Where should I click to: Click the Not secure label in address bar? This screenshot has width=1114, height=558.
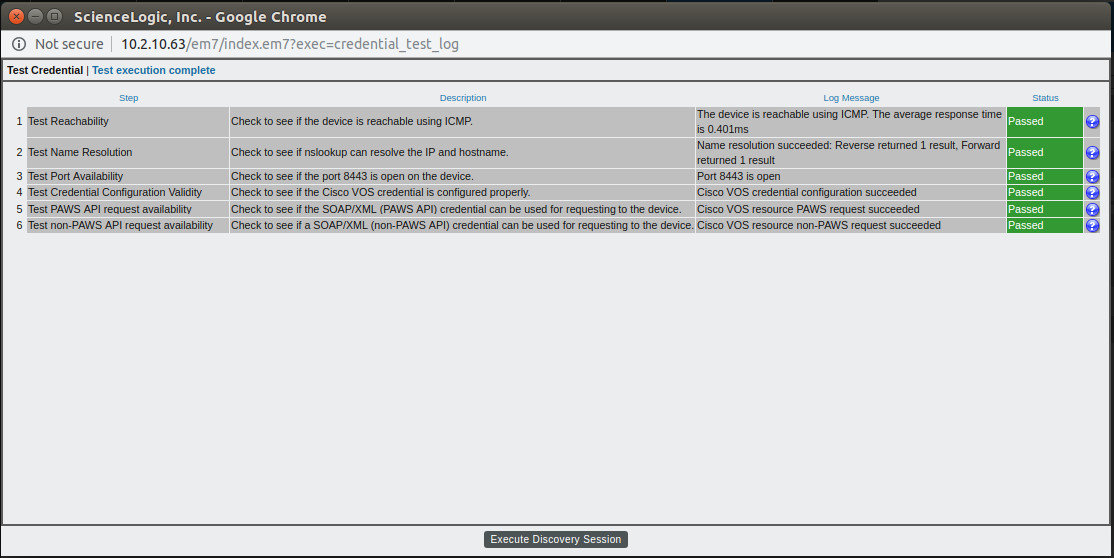click(x=69, y=44)
